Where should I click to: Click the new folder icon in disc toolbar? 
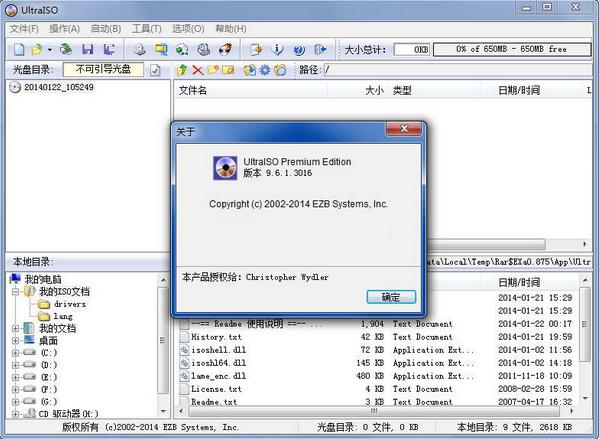point(213,70)
